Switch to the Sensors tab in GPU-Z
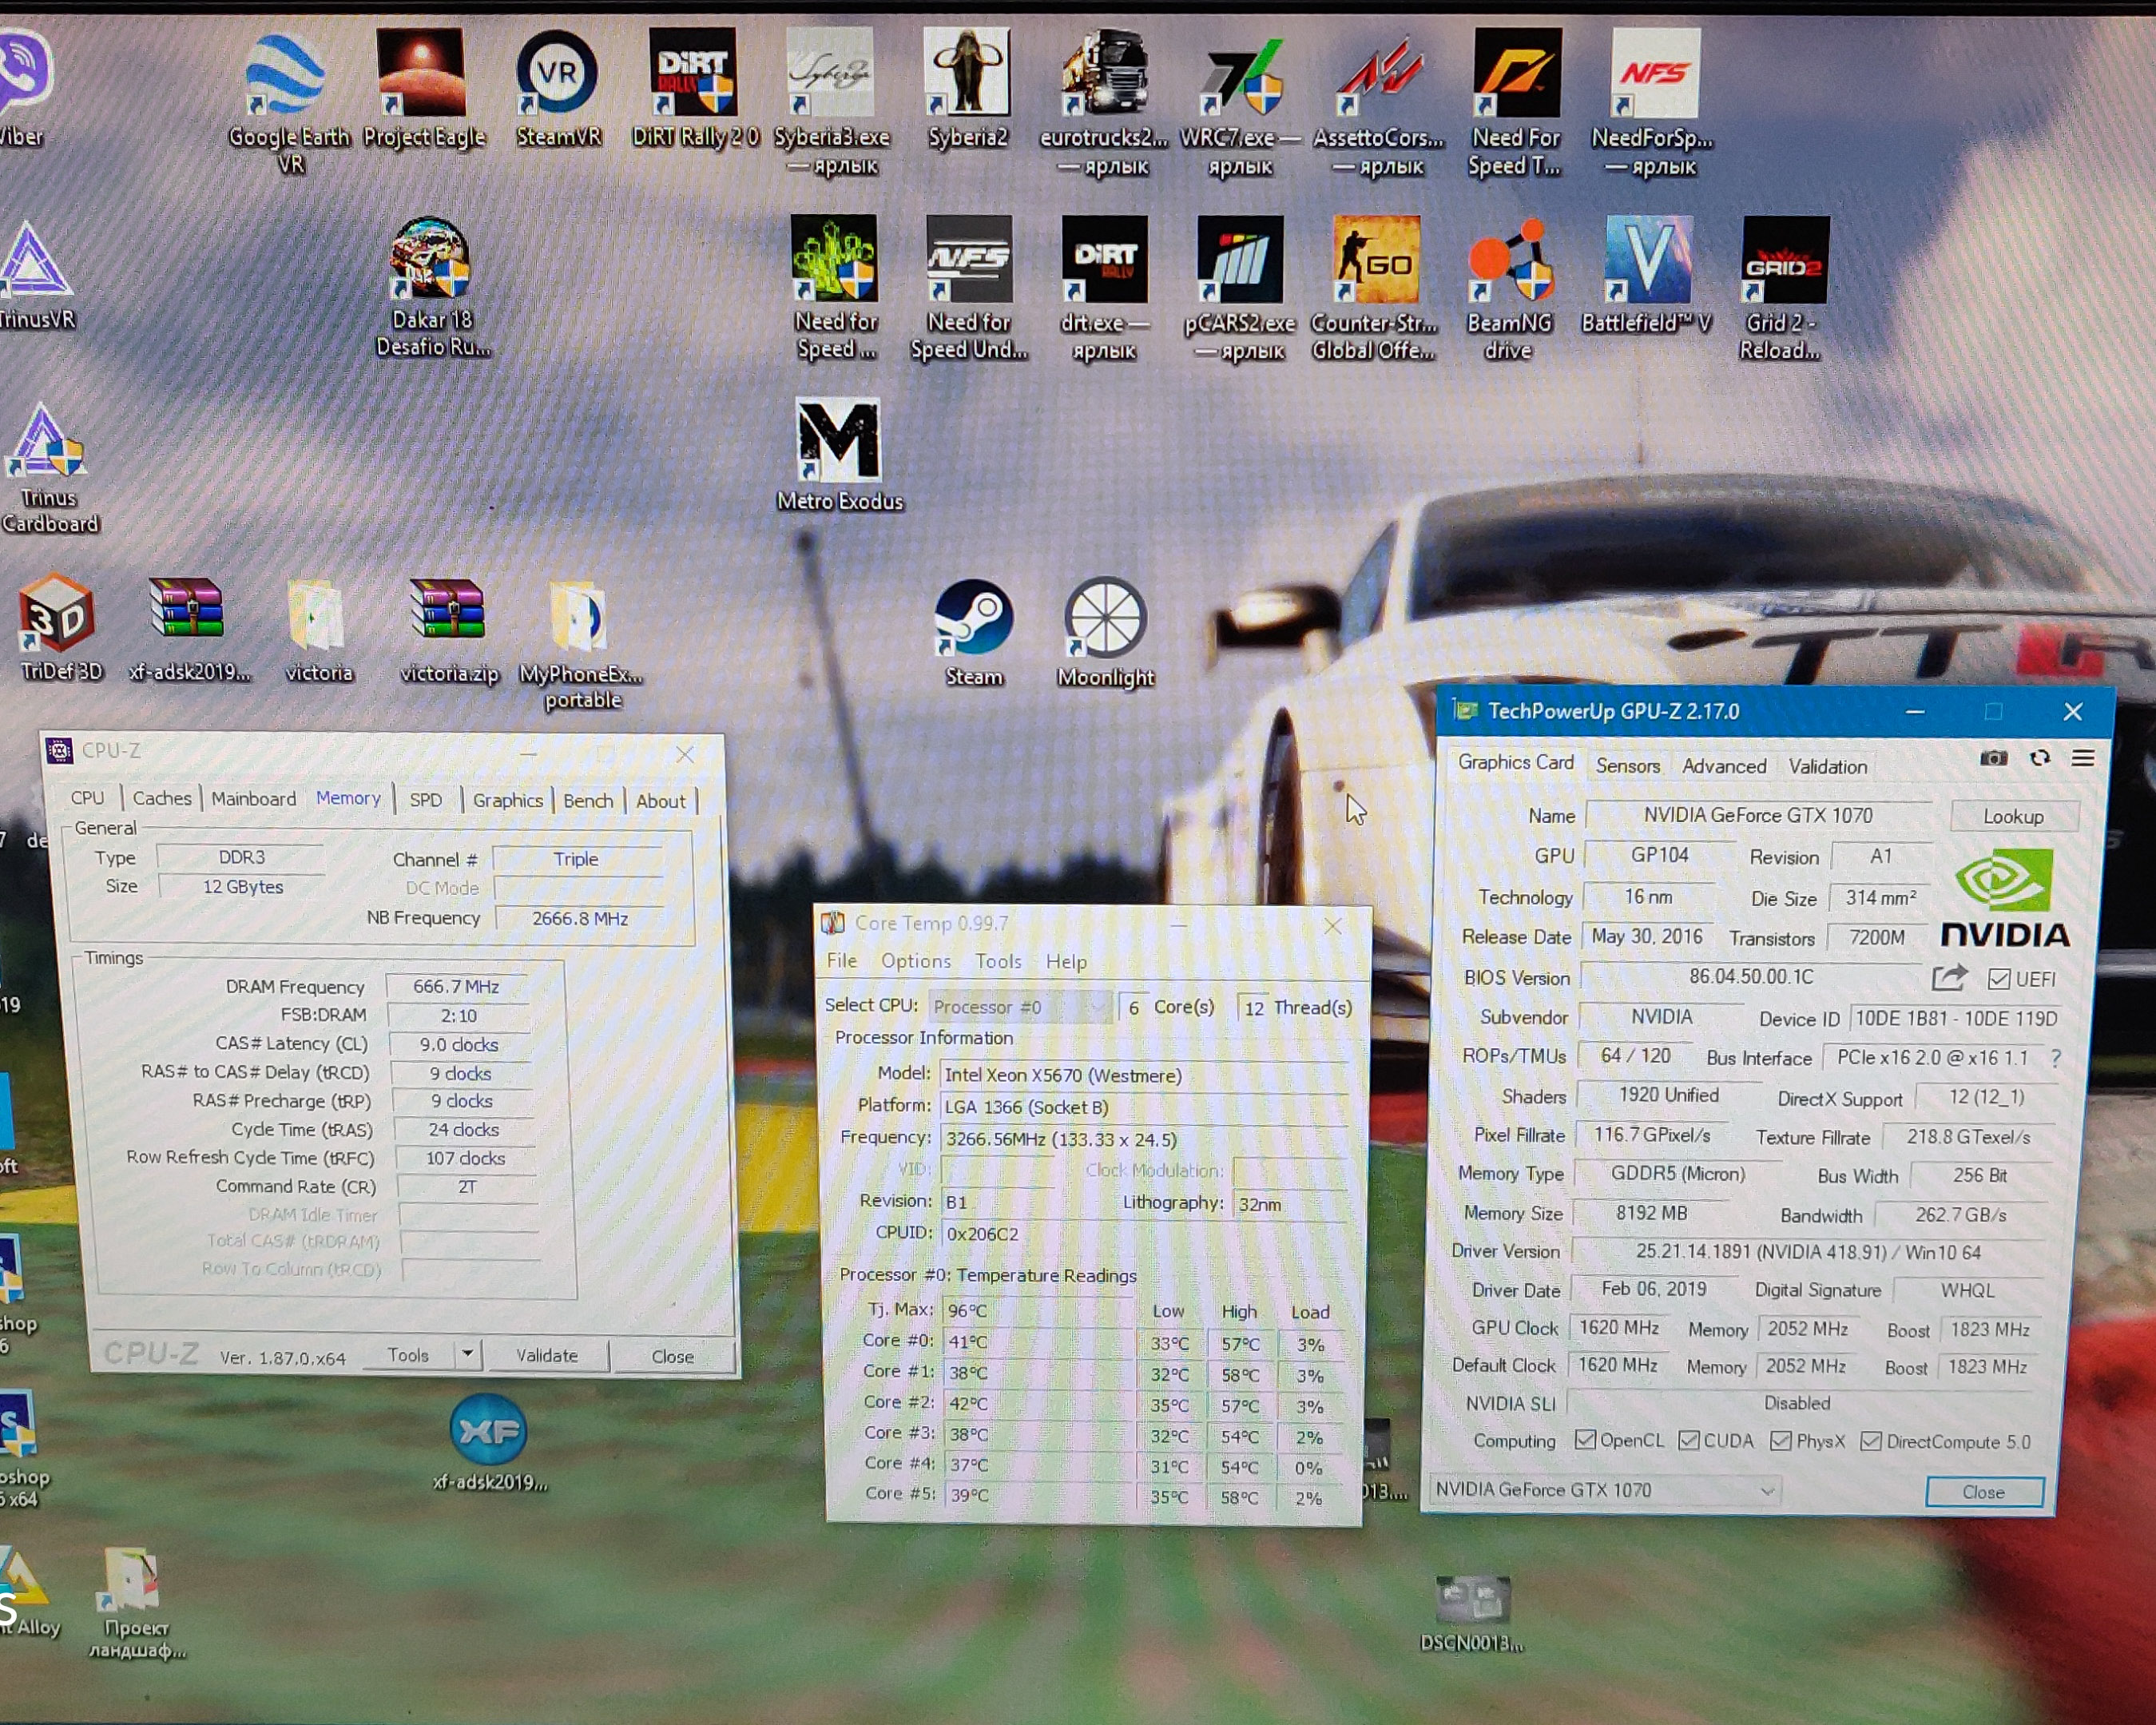 [x=1628, y=766]
